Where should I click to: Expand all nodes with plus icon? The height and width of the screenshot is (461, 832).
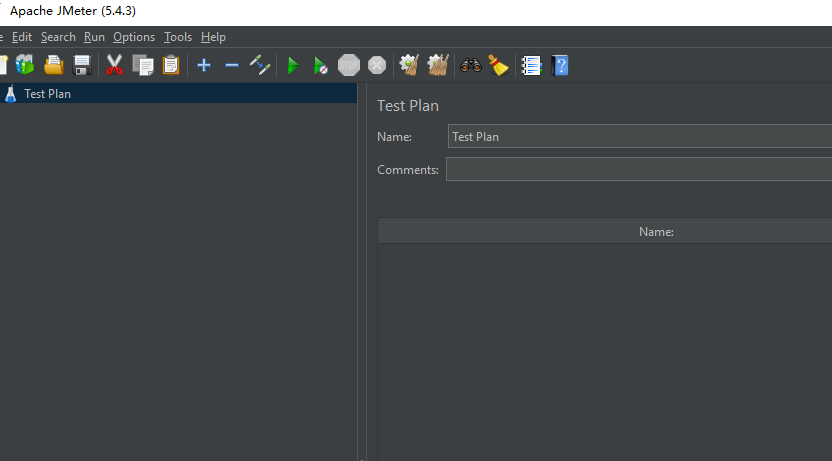(204, 65)
